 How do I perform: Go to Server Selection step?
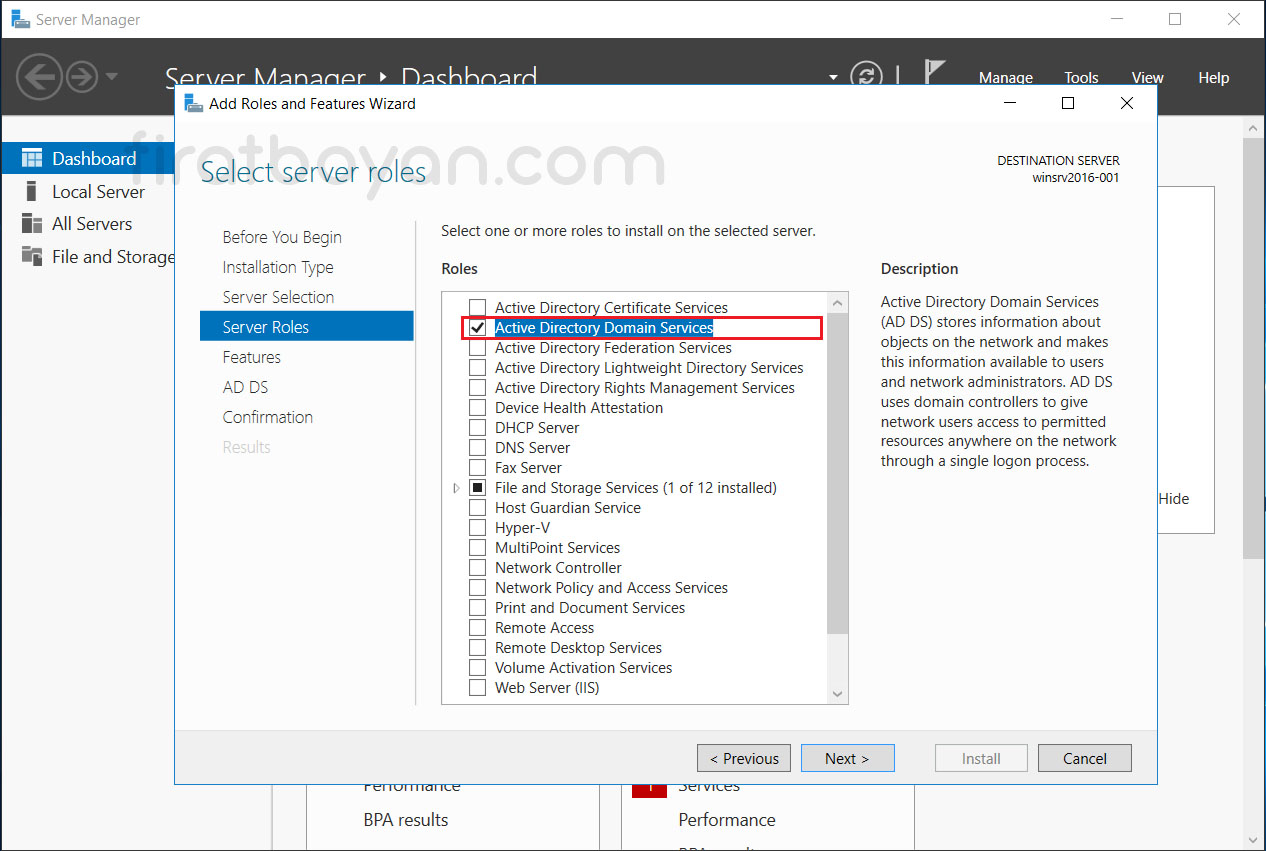coord(278,297)
